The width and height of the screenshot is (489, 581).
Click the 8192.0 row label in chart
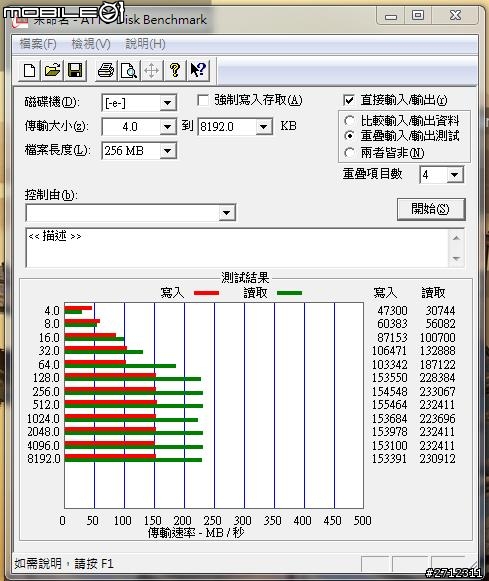tap(44, 459)
